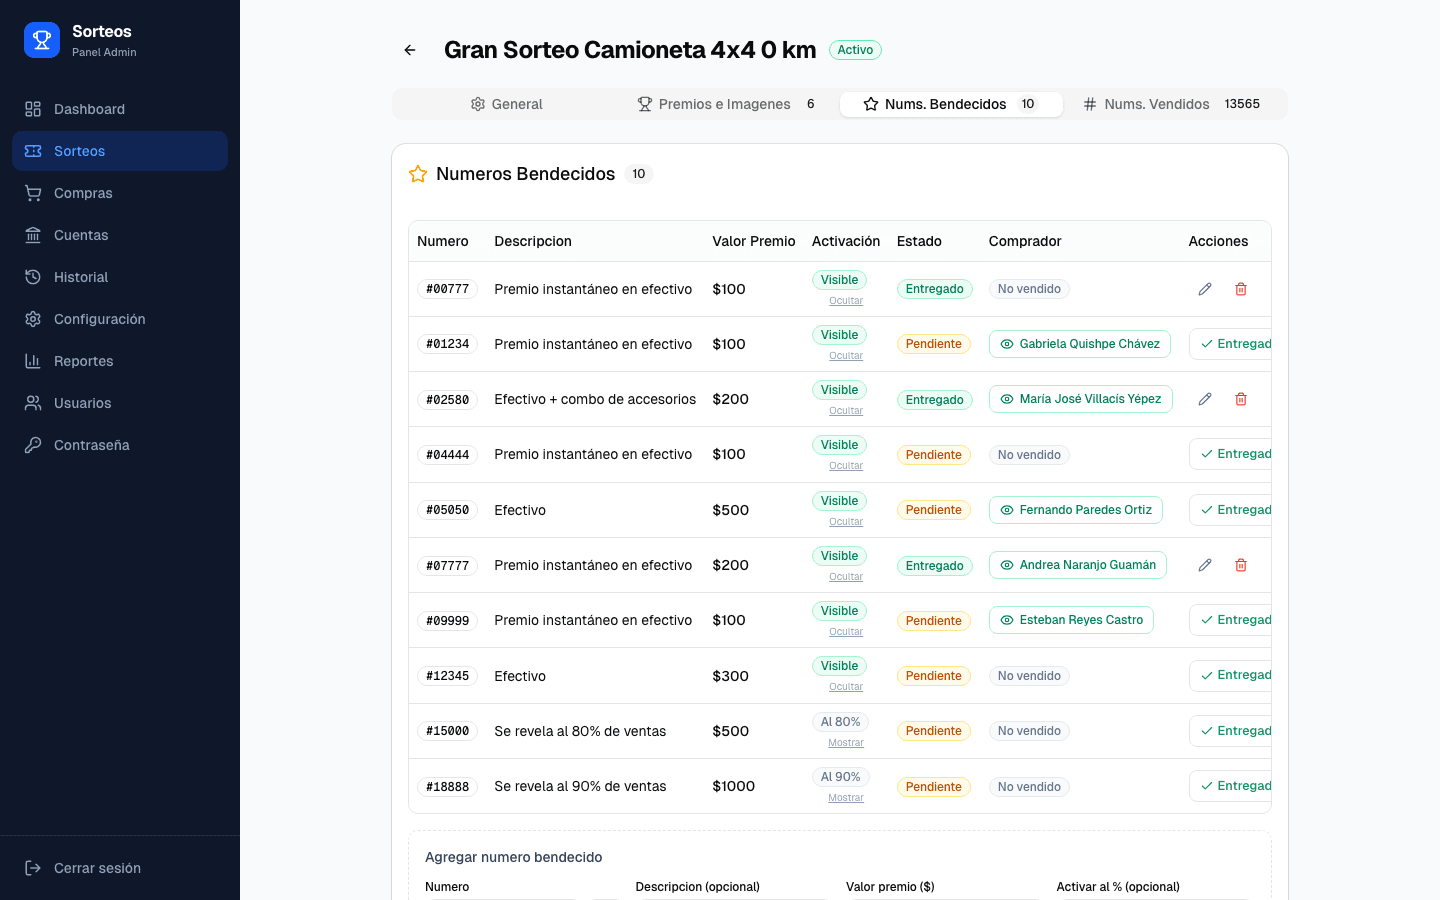Click number badge #00777
1440x900 pixels.
pos(447,289)
